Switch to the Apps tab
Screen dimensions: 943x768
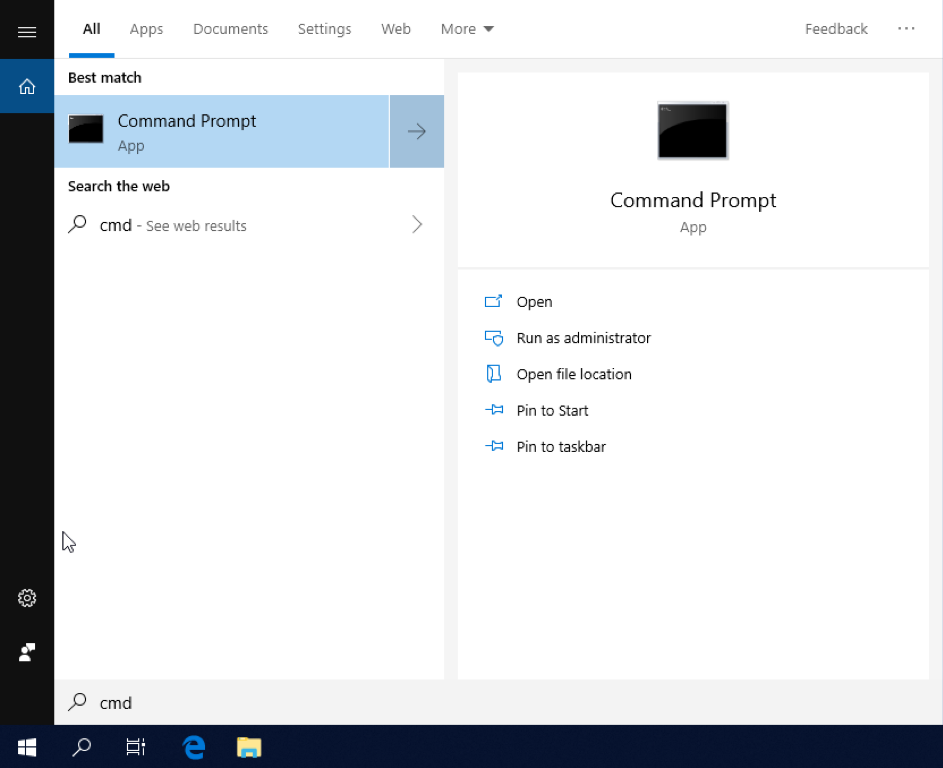coord(146,29)
